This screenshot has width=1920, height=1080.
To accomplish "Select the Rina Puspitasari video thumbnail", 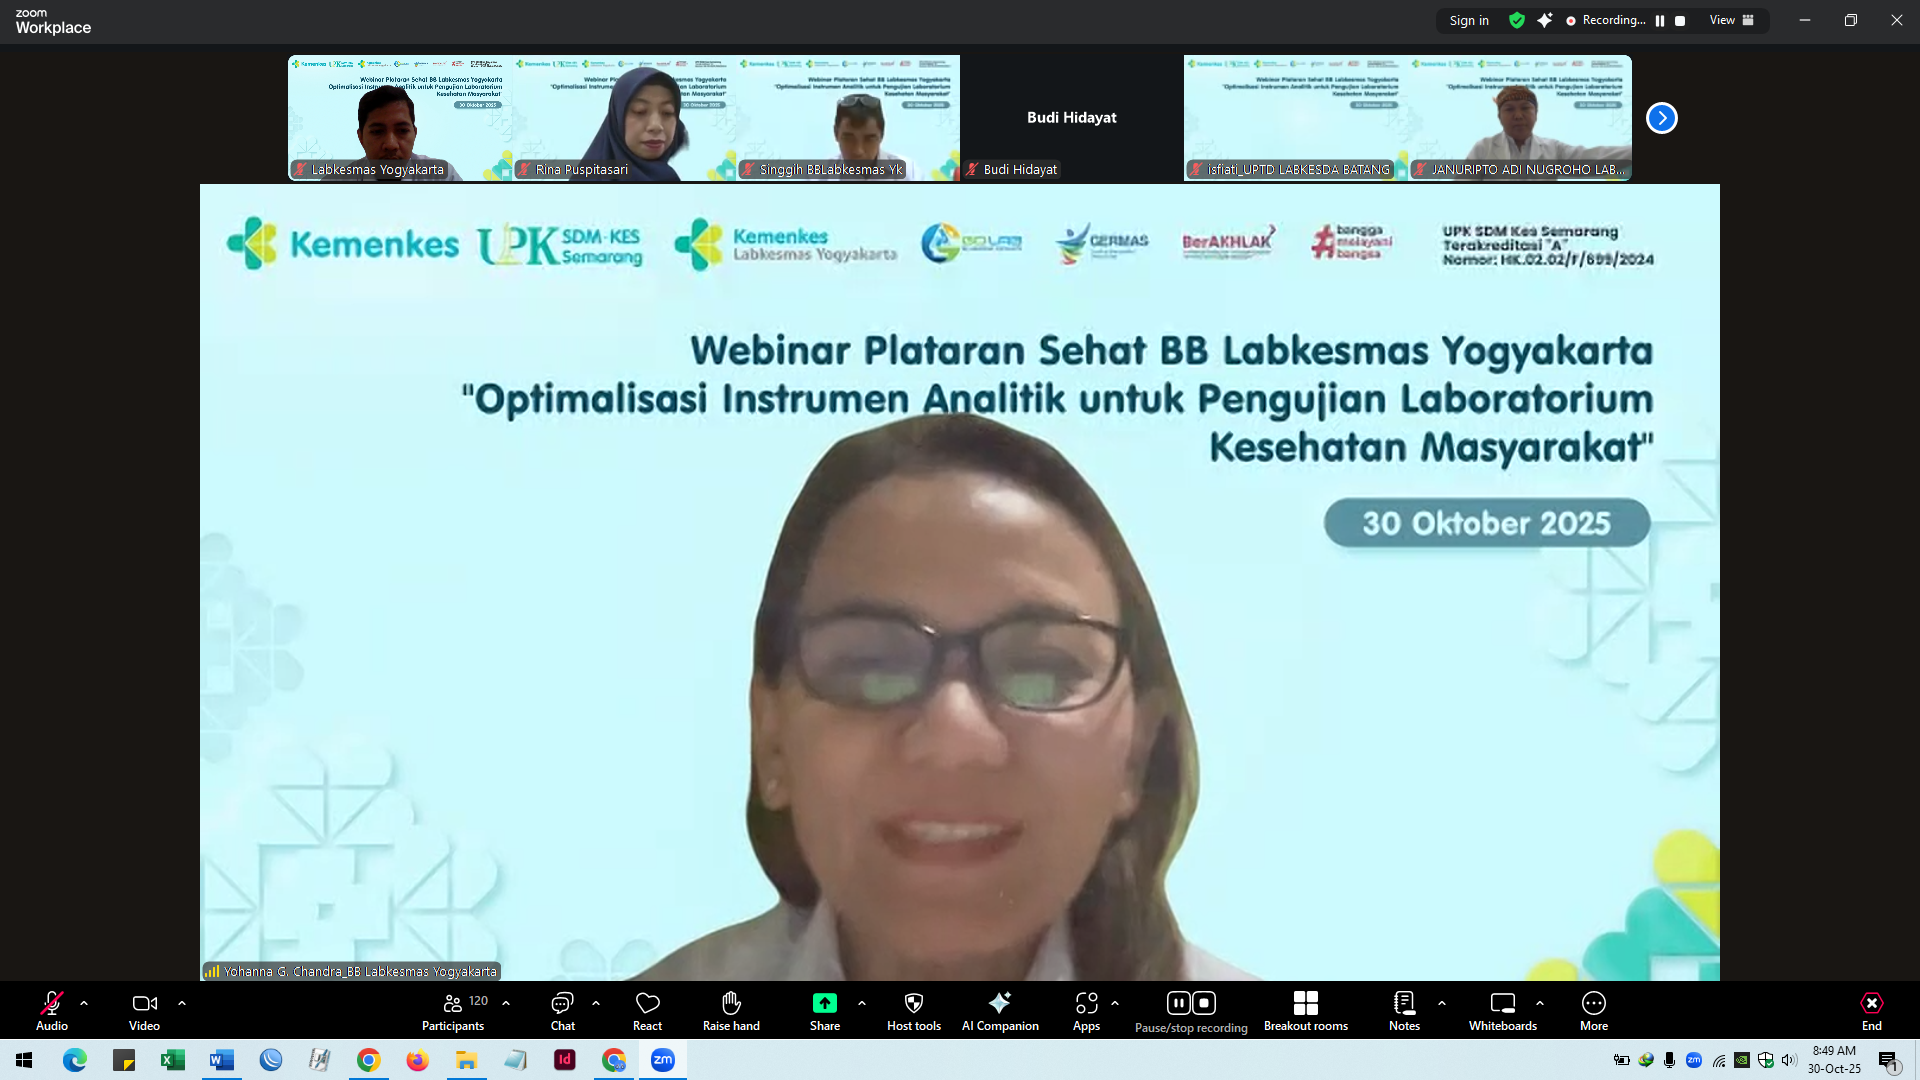I will (624, 118).
